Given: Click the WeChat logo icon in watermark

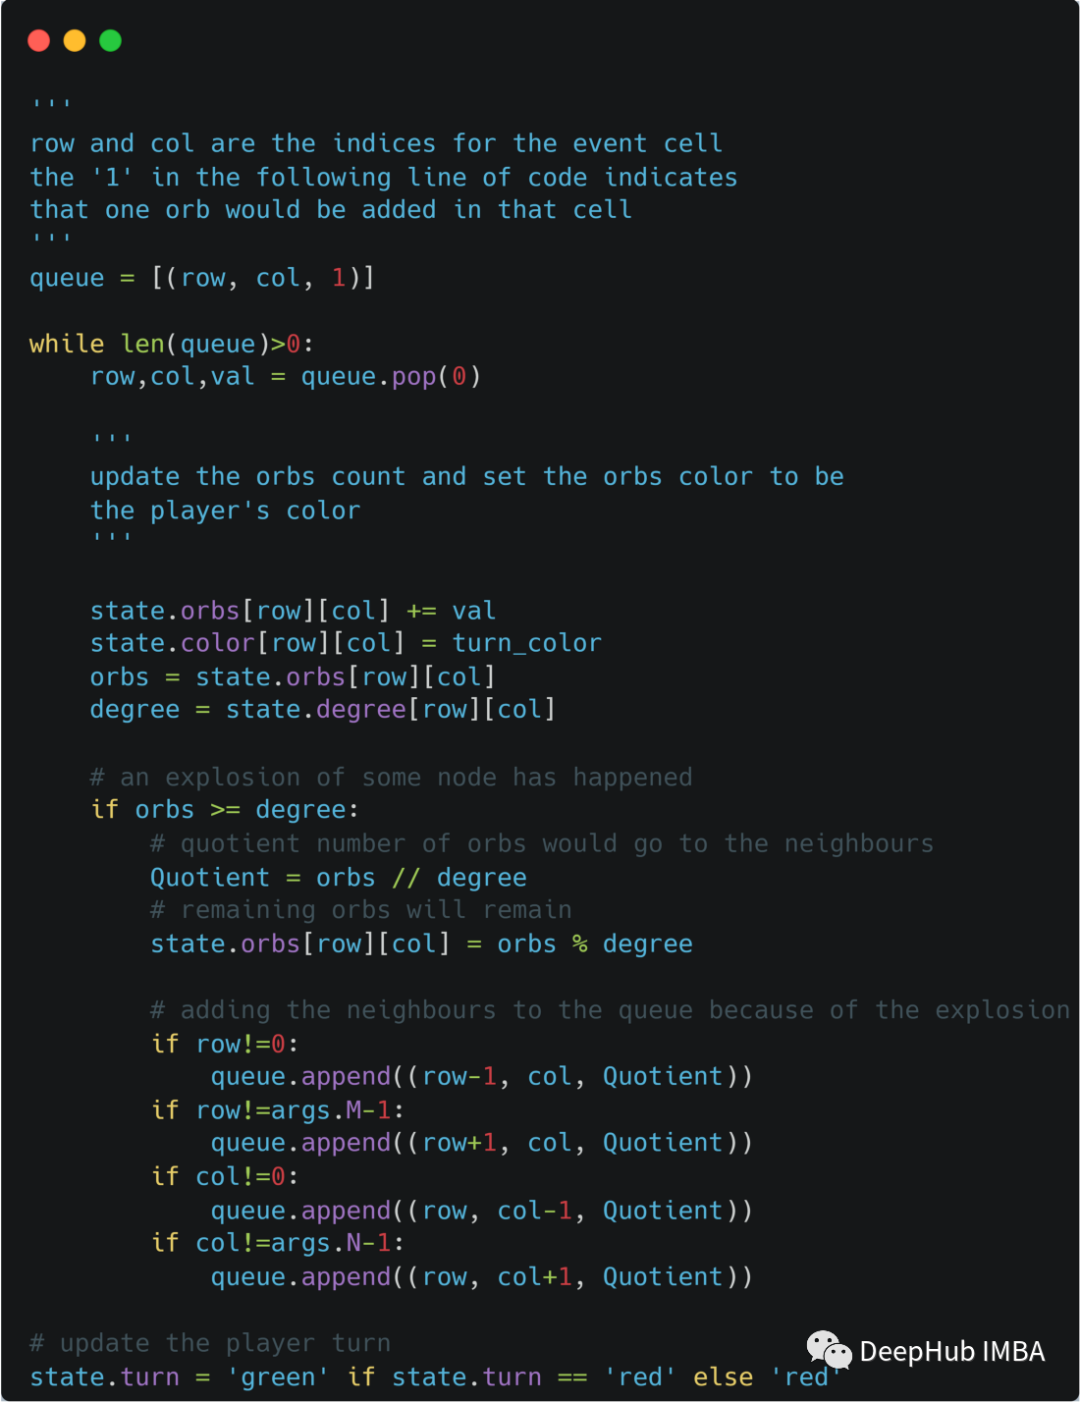Looking at the screenshot, I should pos(829,1350).
